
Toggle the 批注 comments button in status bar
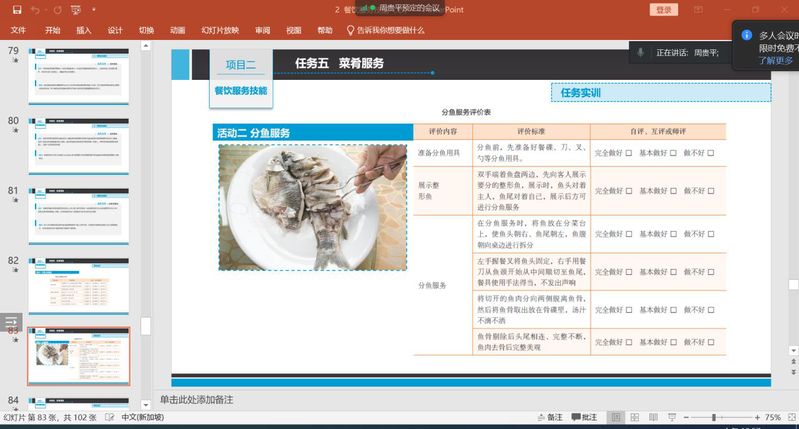click(584, 417)
